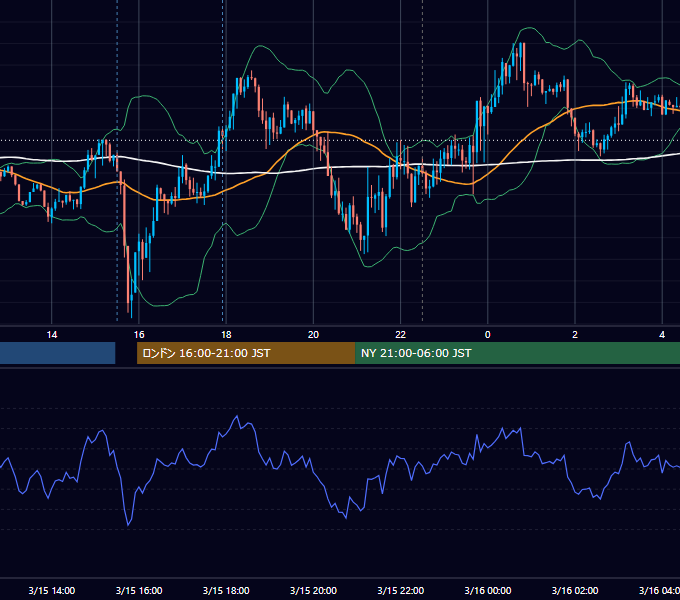Click the 3/16 00:00 timestamp label
680x600 pixels.
[x=487, y=590]
